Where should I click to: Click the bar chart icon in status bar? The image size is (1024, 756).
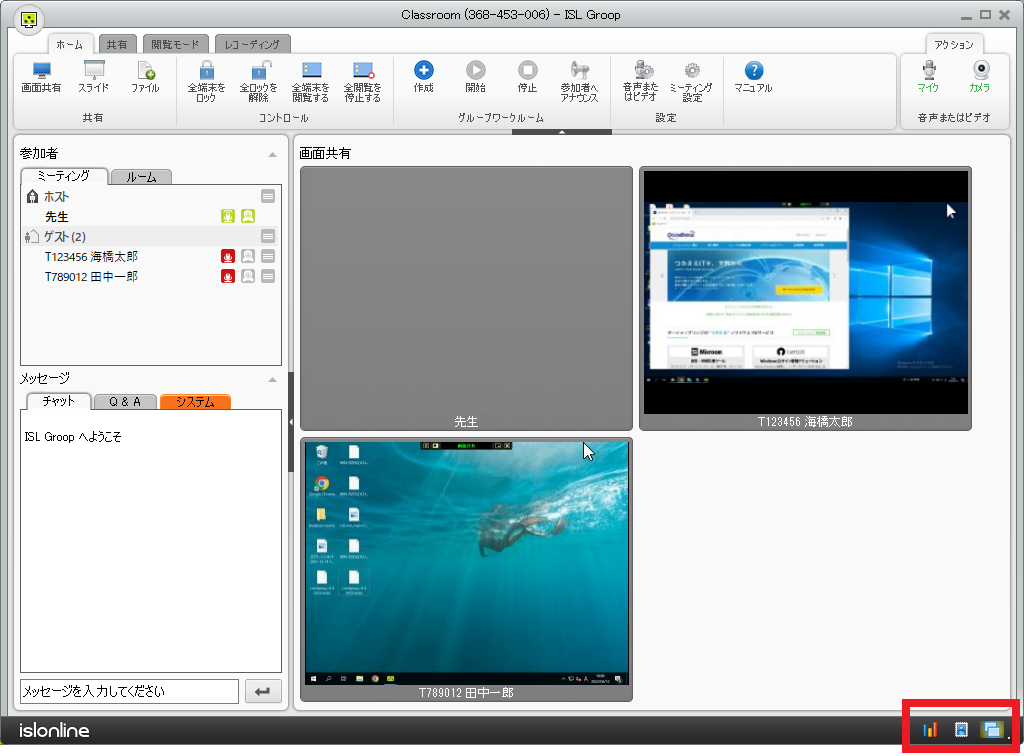930,730
